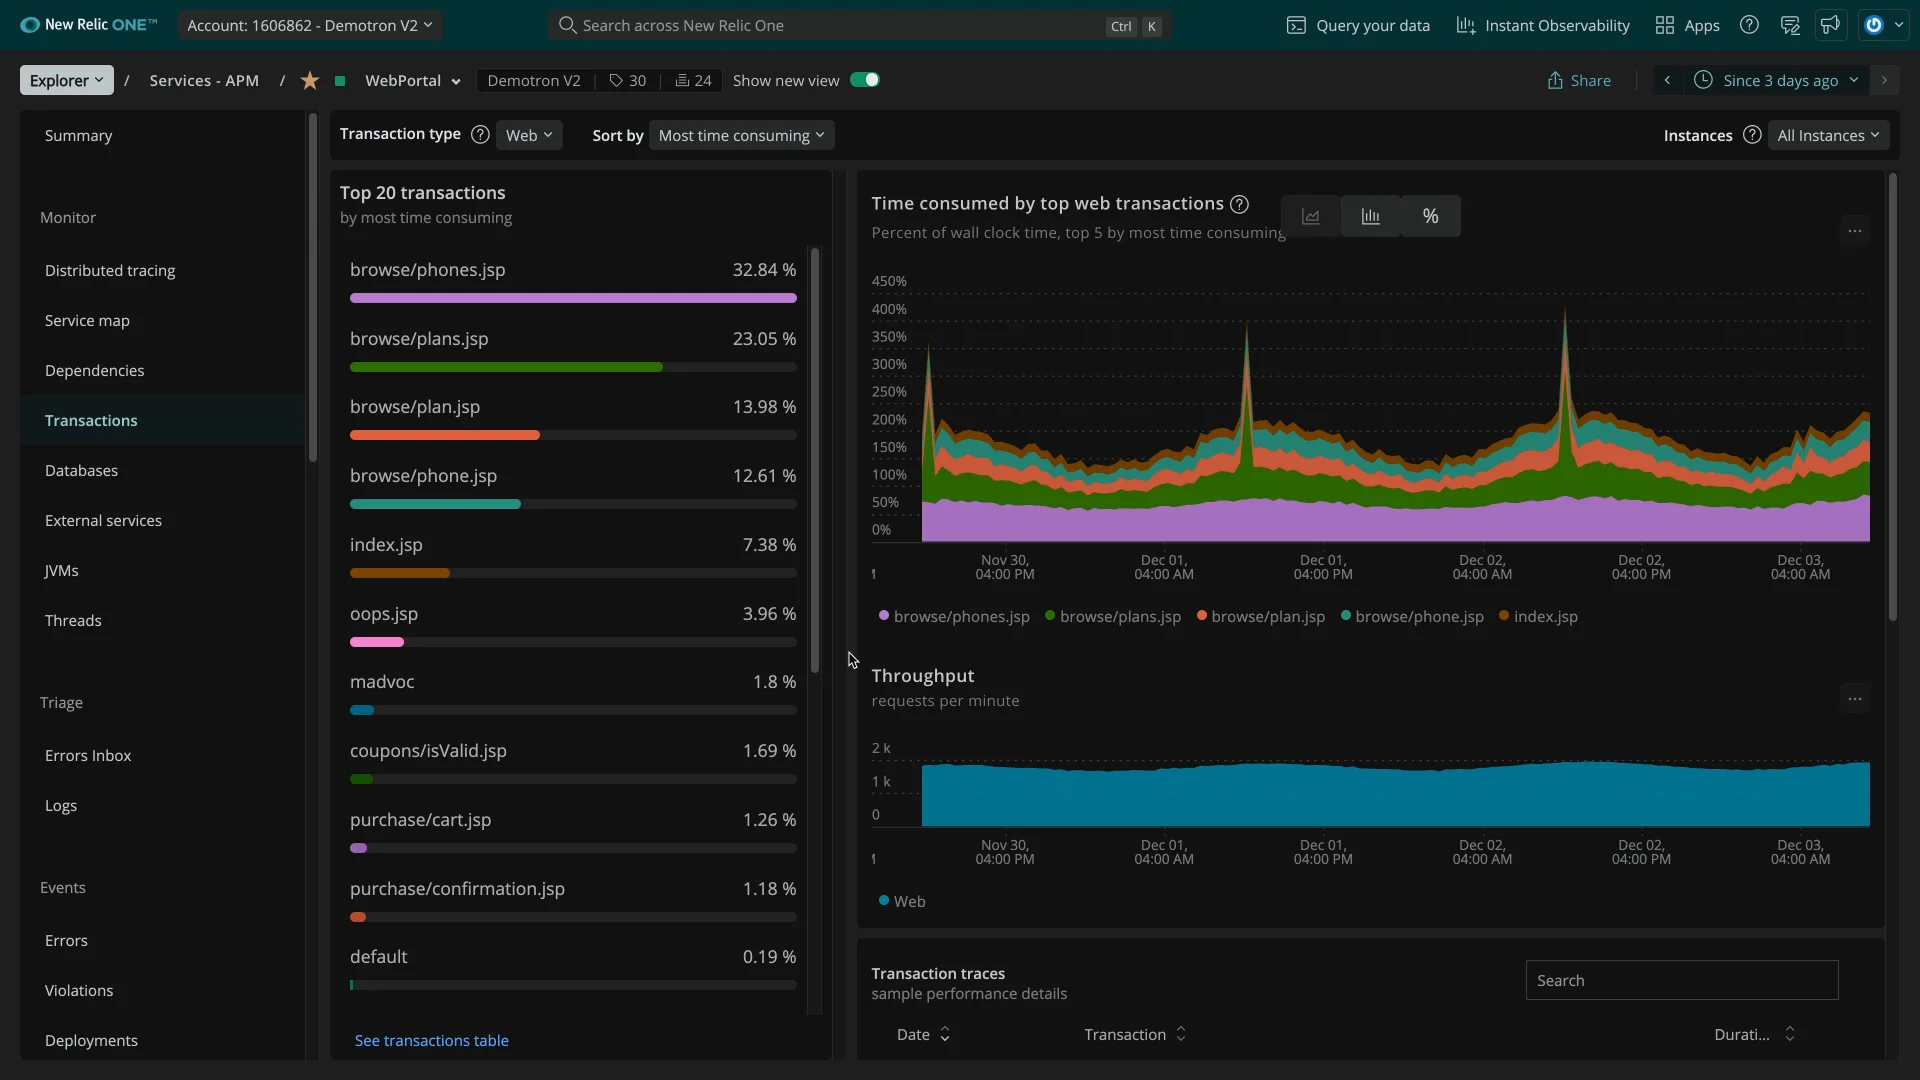Screen dimensions: 1920x1080
Task: Click the browse/phones.jsp transaction row
Action: (572, 277)
